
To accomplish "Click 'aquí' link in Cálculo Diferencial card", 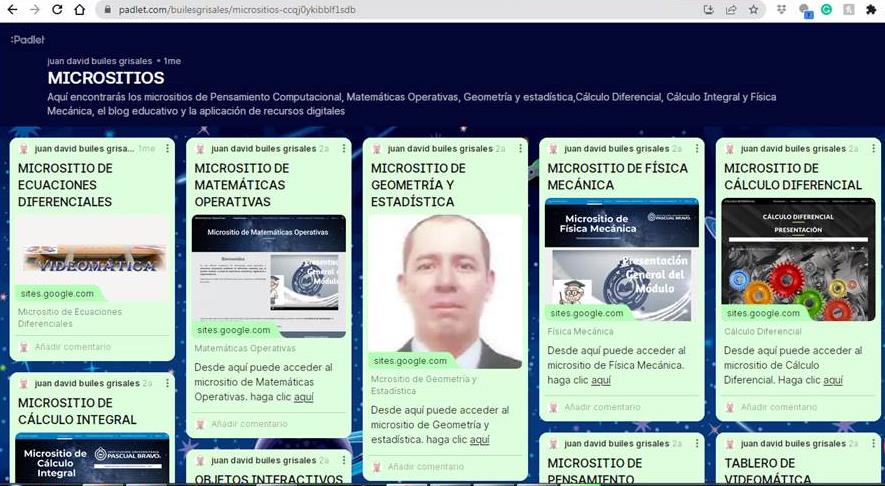I will (833, 380).
